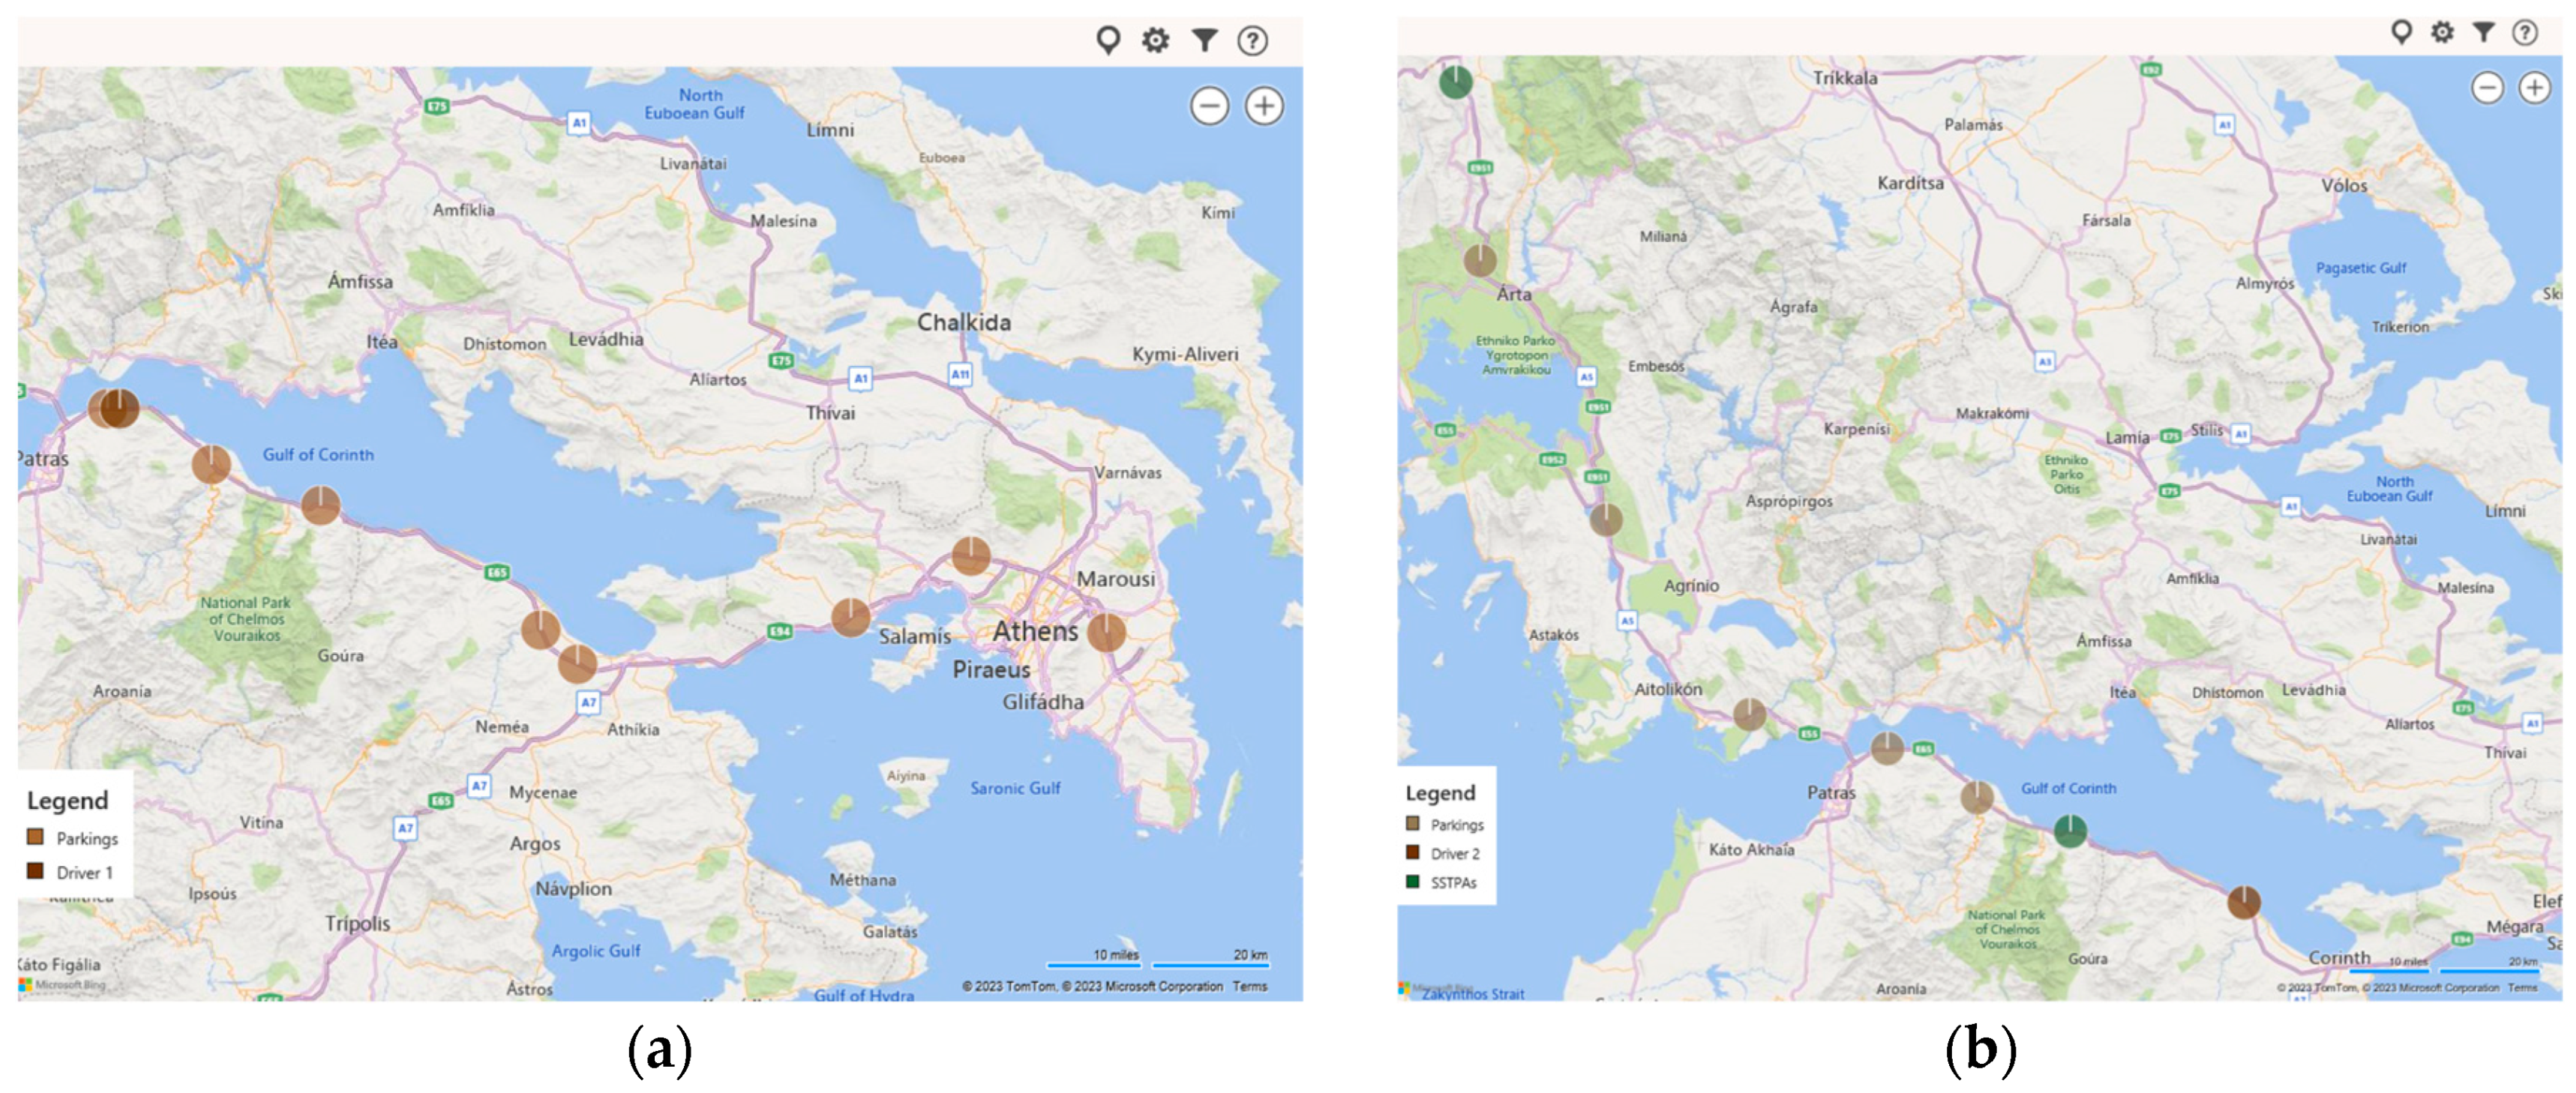Open help question mark on left map
The height and width of the screenshot is (1093, 2576).
click(1252, 40)
